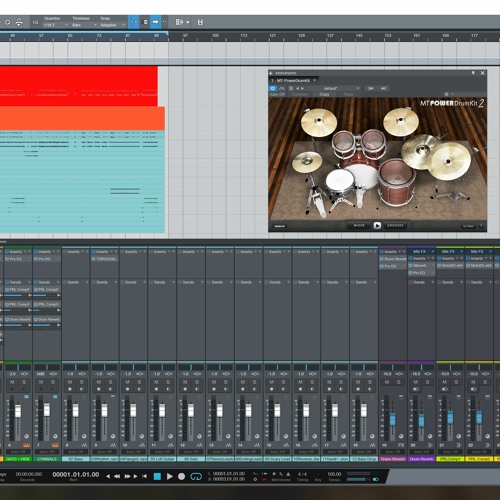Click bar 121 on the timeline ruler

click(273, 36)
